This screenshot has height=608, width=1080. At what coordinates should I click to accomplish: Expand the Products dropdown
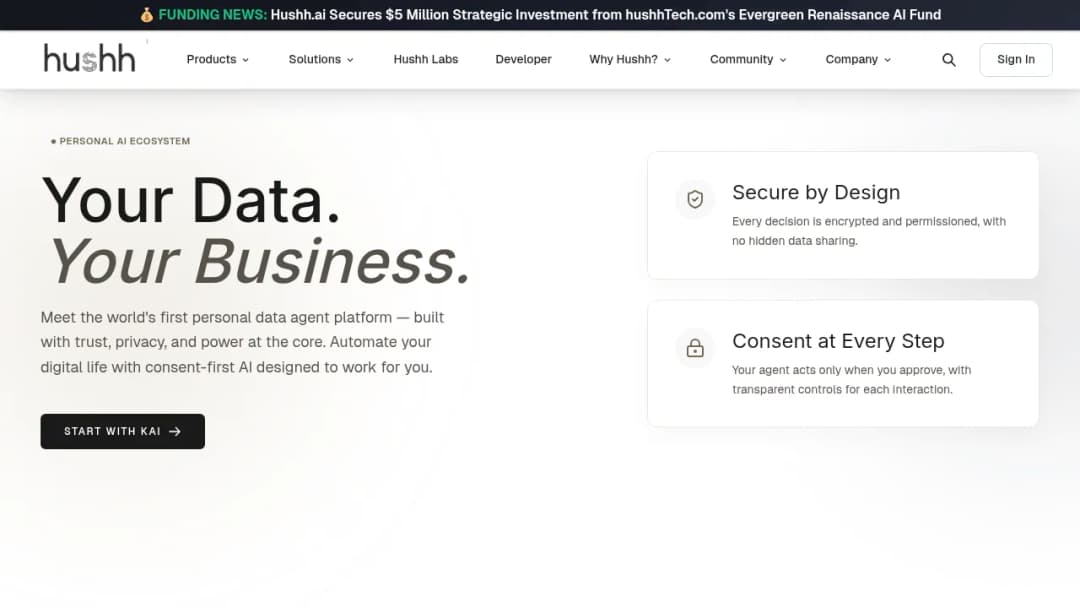[x=218, y=59]
